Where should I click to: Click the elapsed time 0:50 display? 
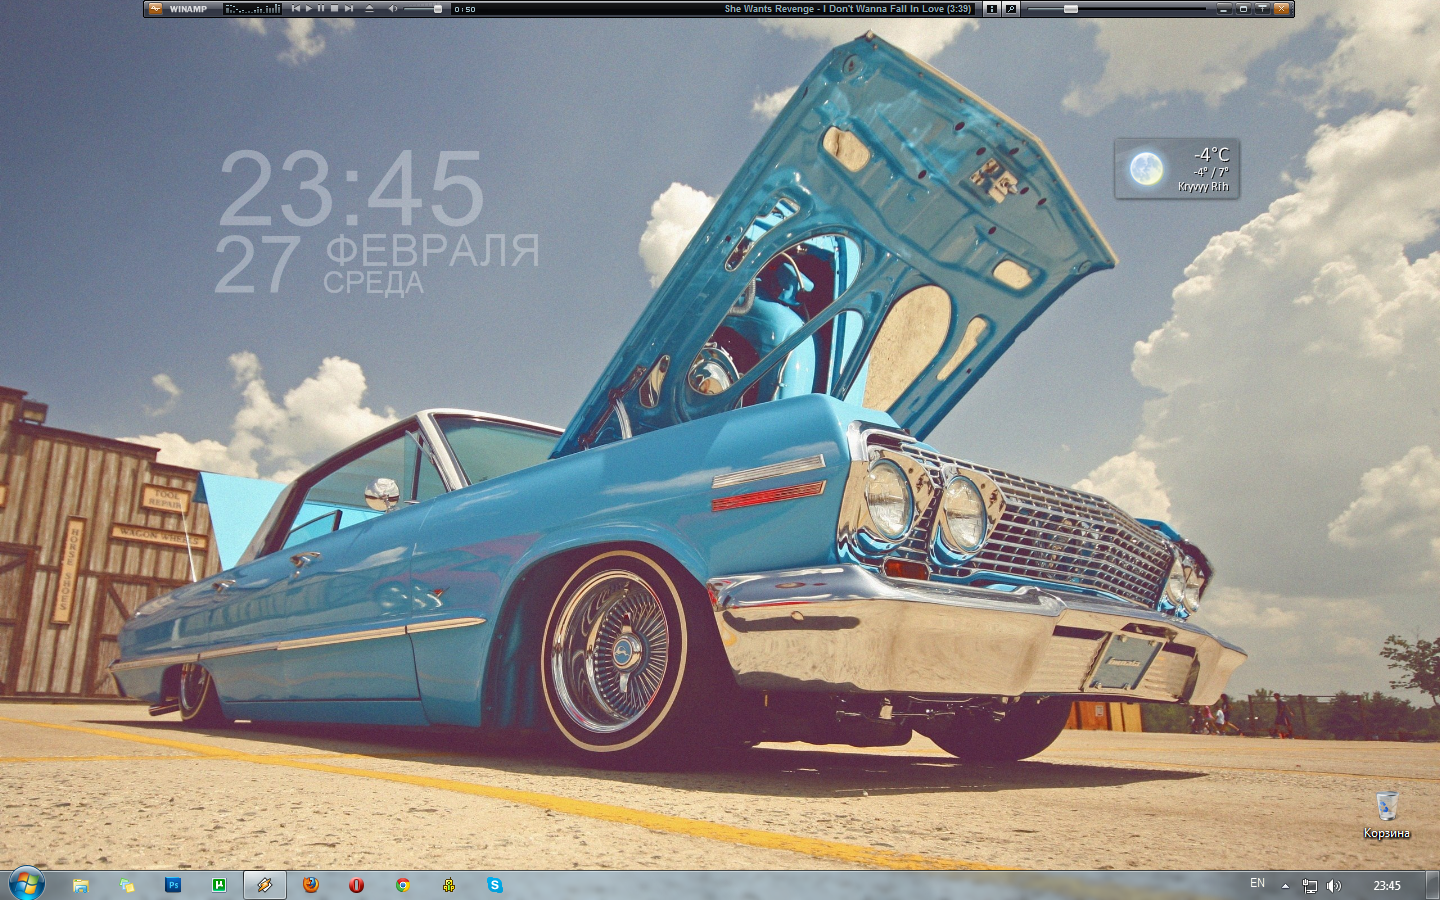465,9
